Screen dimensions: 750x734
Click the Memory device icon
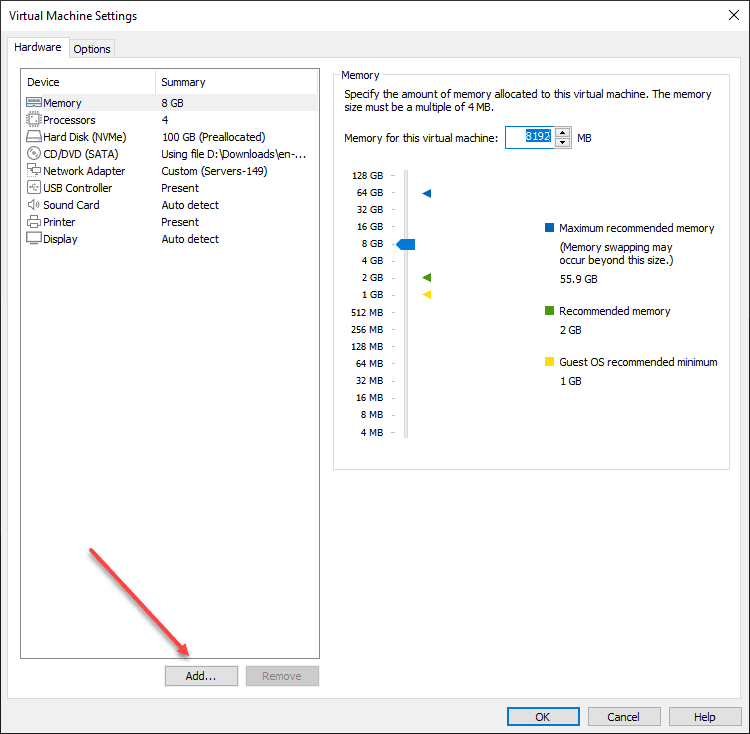click(x=33, y=102)
